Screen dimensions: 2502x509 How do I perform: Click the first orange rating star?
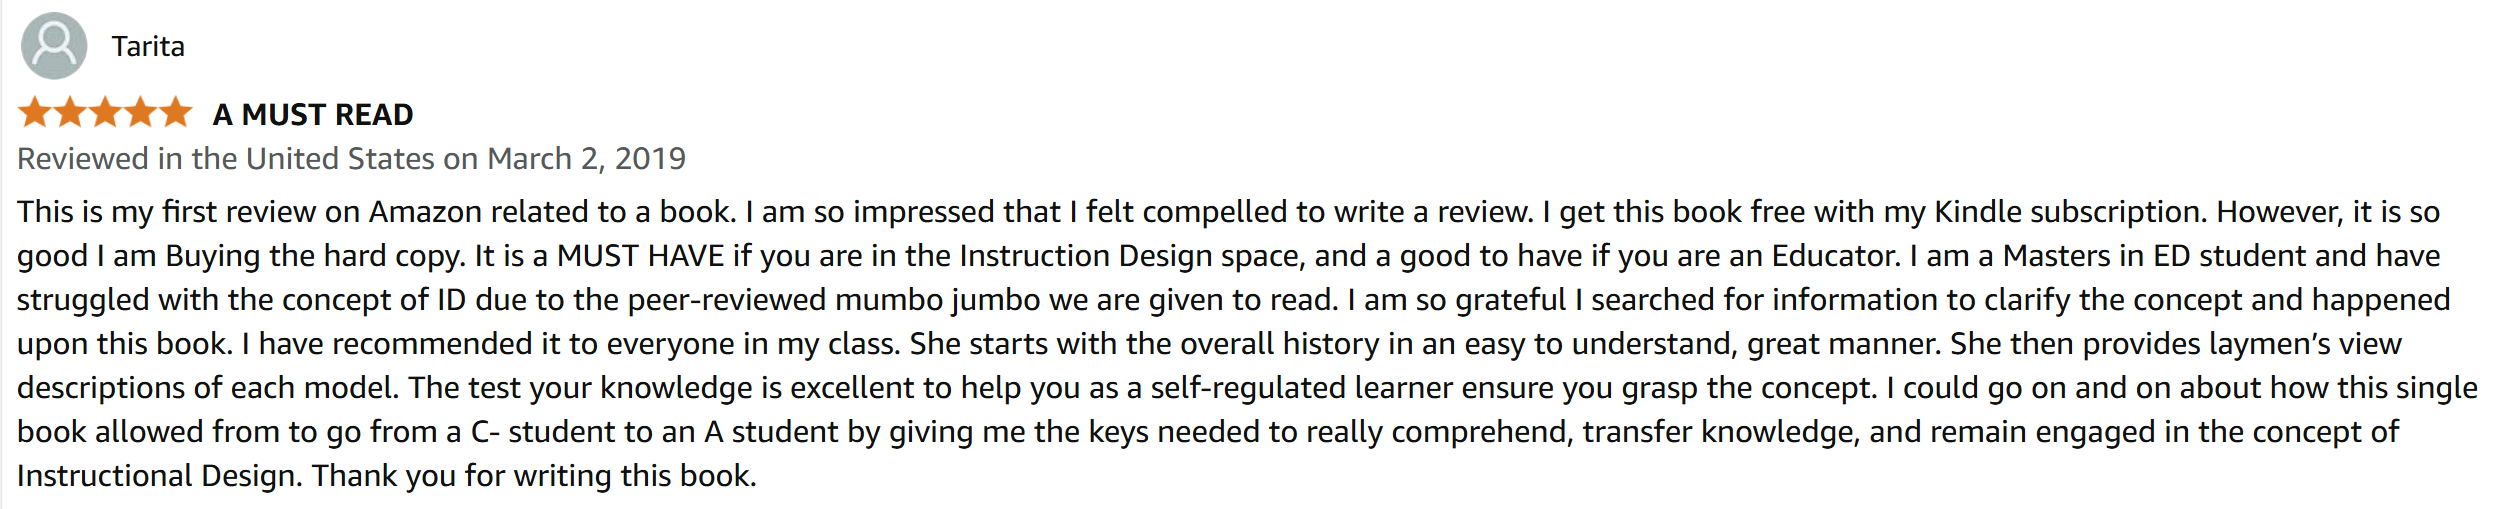pyautogui.click(x=34, y=113)
